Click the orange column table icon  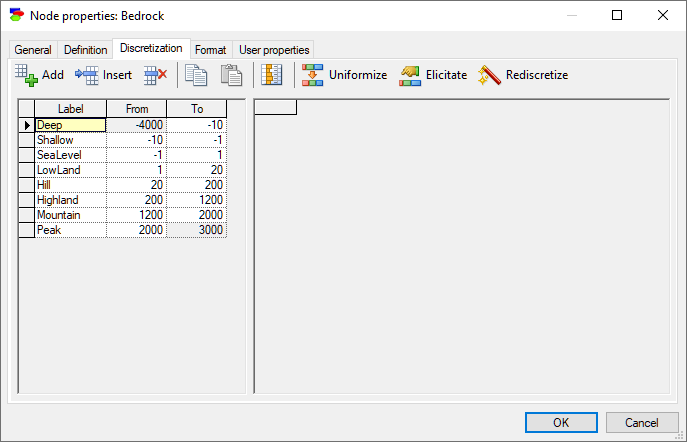point(272,74)
